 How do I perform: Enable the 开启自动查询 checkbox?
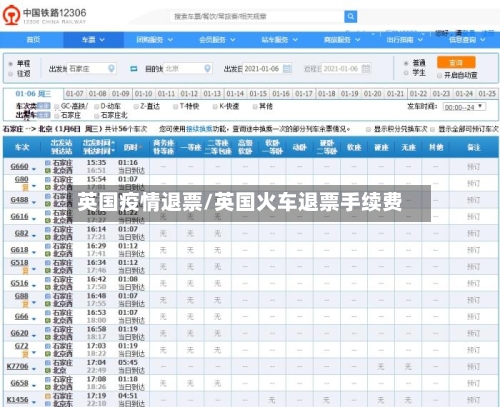pyautogui.click(x=439, y=75)
